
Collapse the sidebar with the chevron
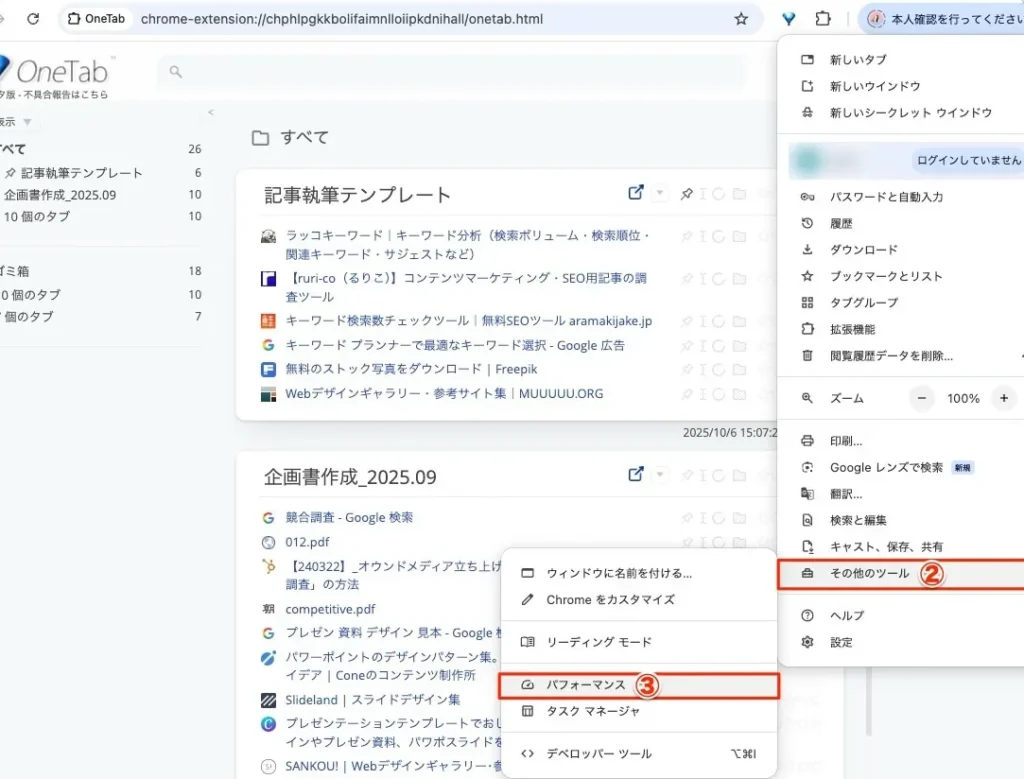(x=210, y=112)
